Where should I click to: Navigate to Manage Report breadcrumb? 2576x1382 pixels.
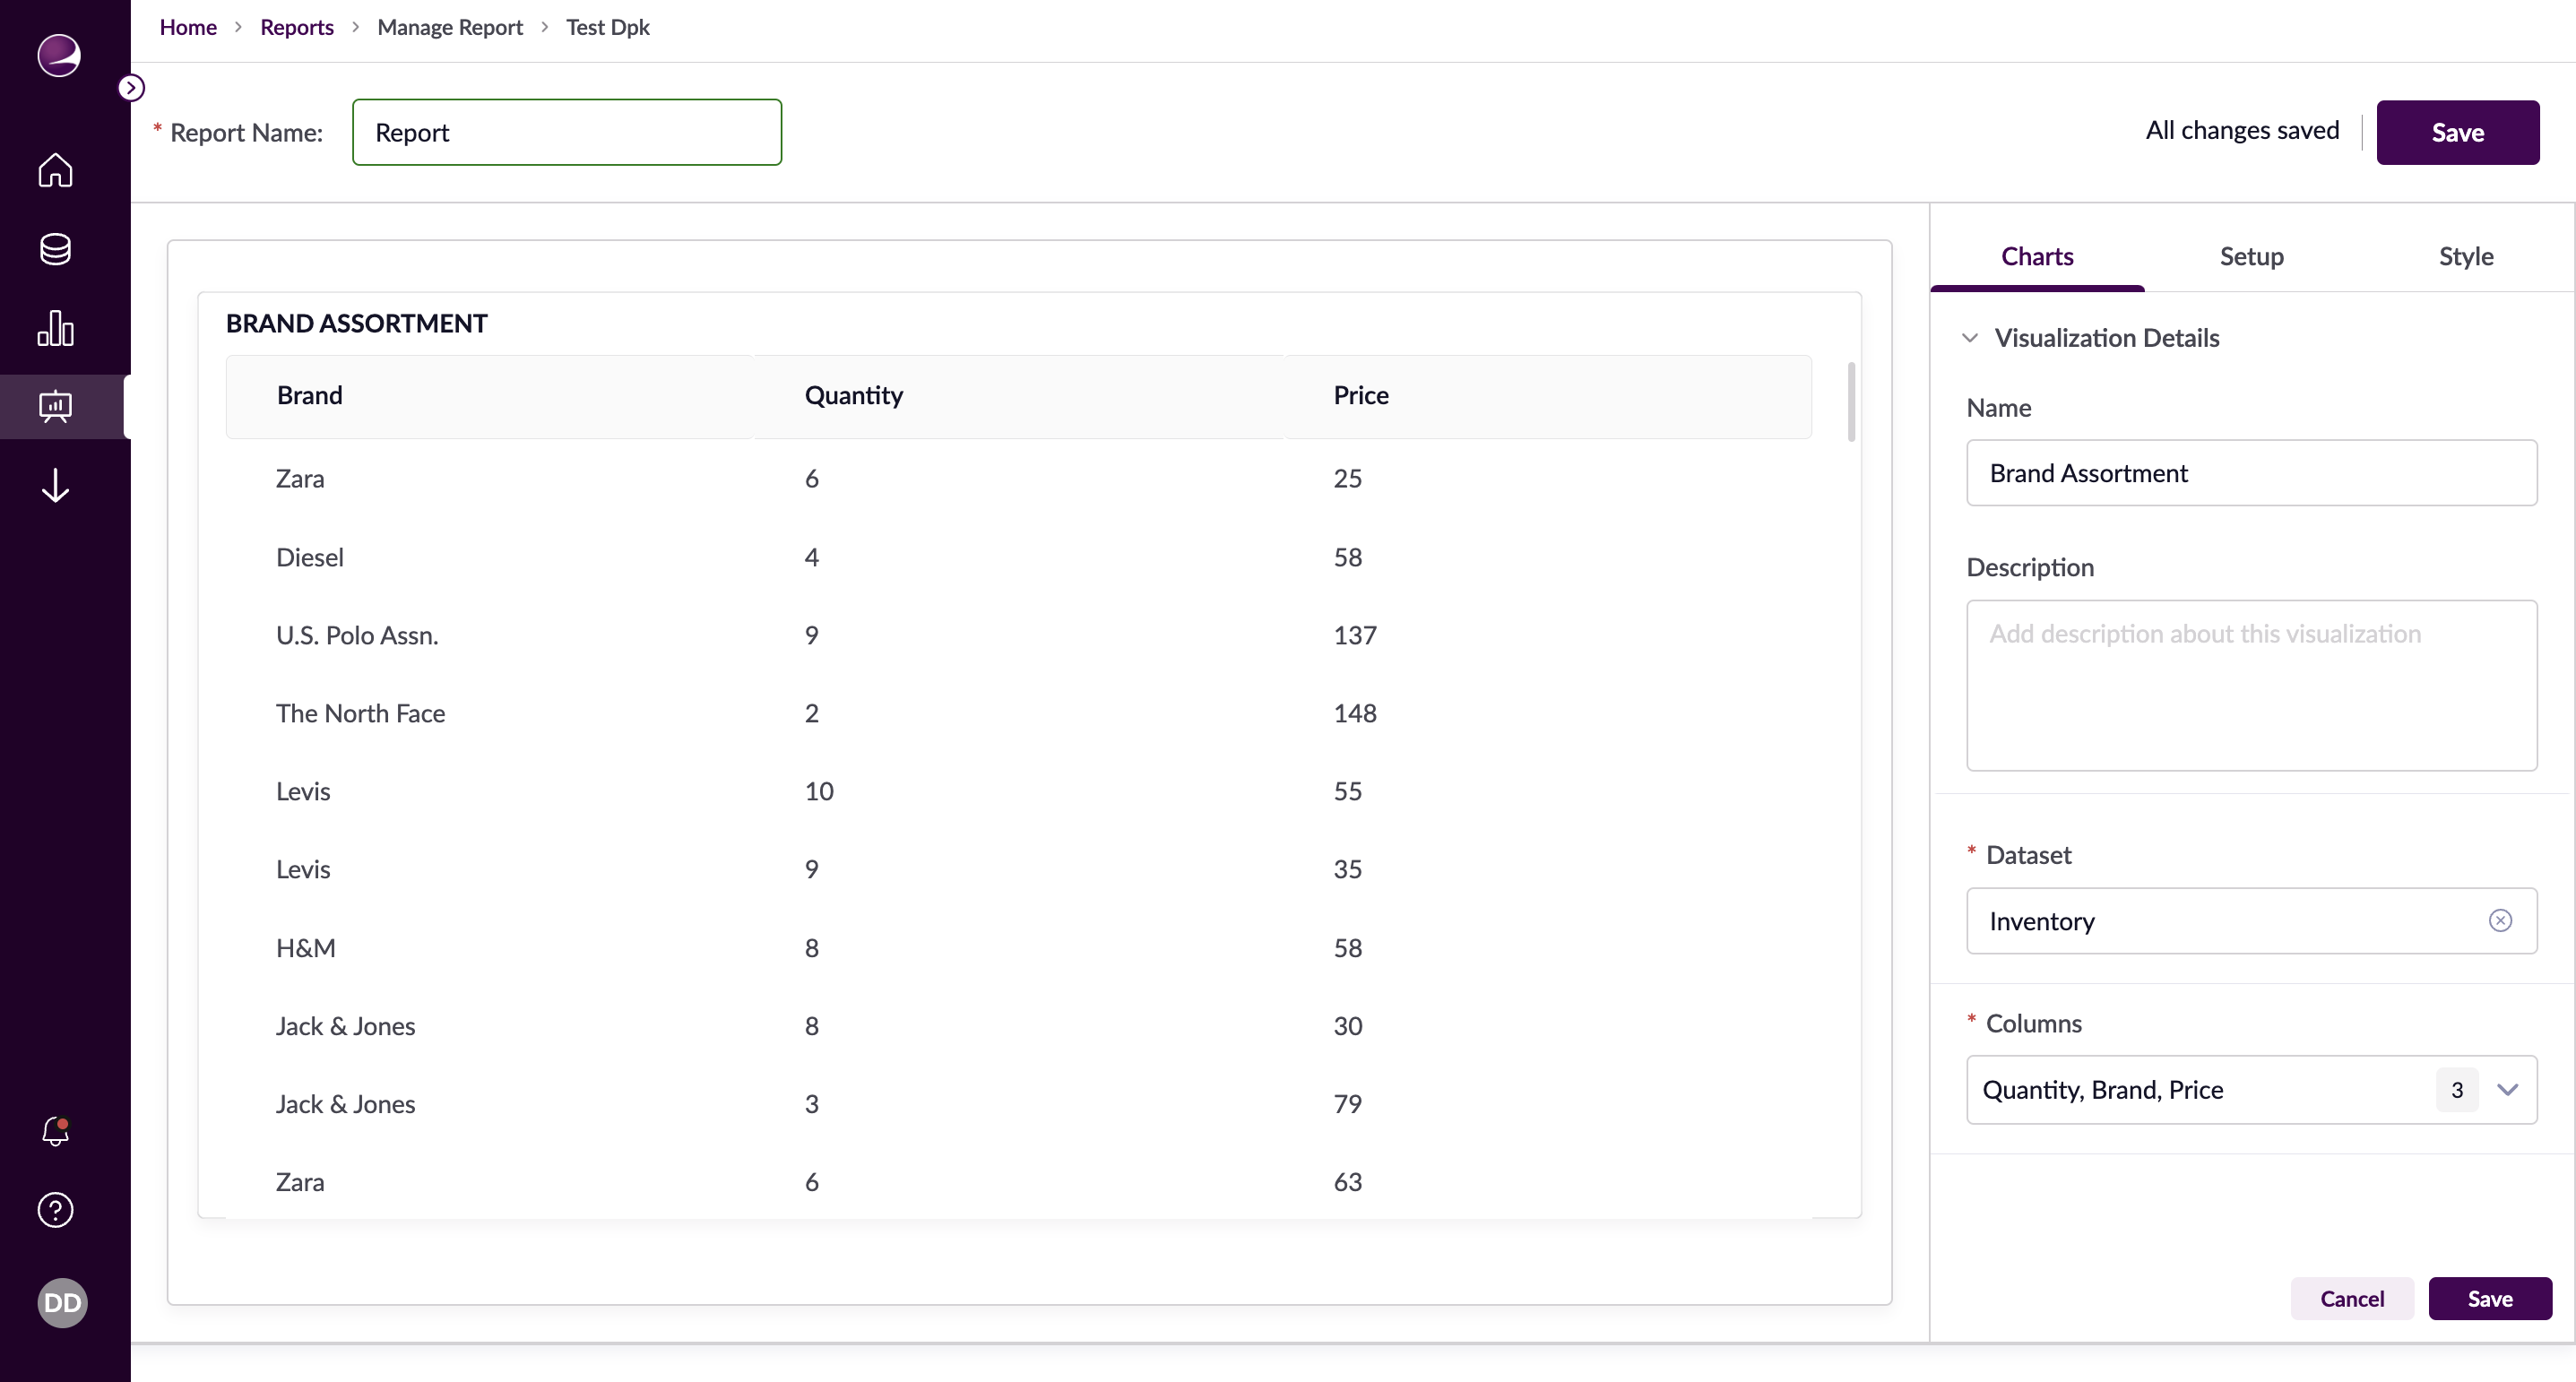click(450, 27)
